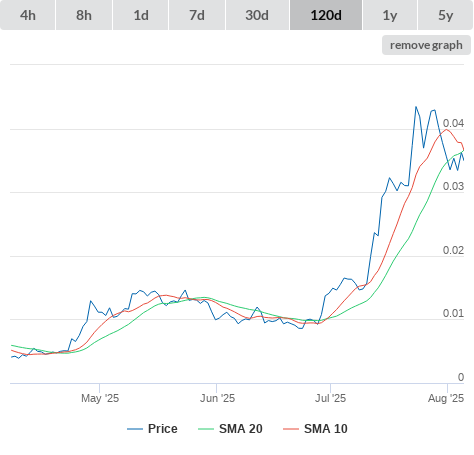Click the Aug '25 axis label

[446, 398]
